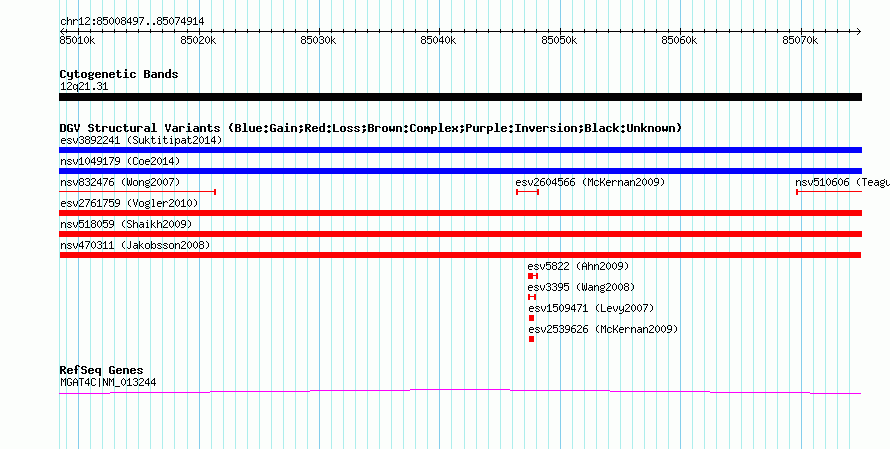
Task: Click the 85020k ruler tick label
Action: 198,40
